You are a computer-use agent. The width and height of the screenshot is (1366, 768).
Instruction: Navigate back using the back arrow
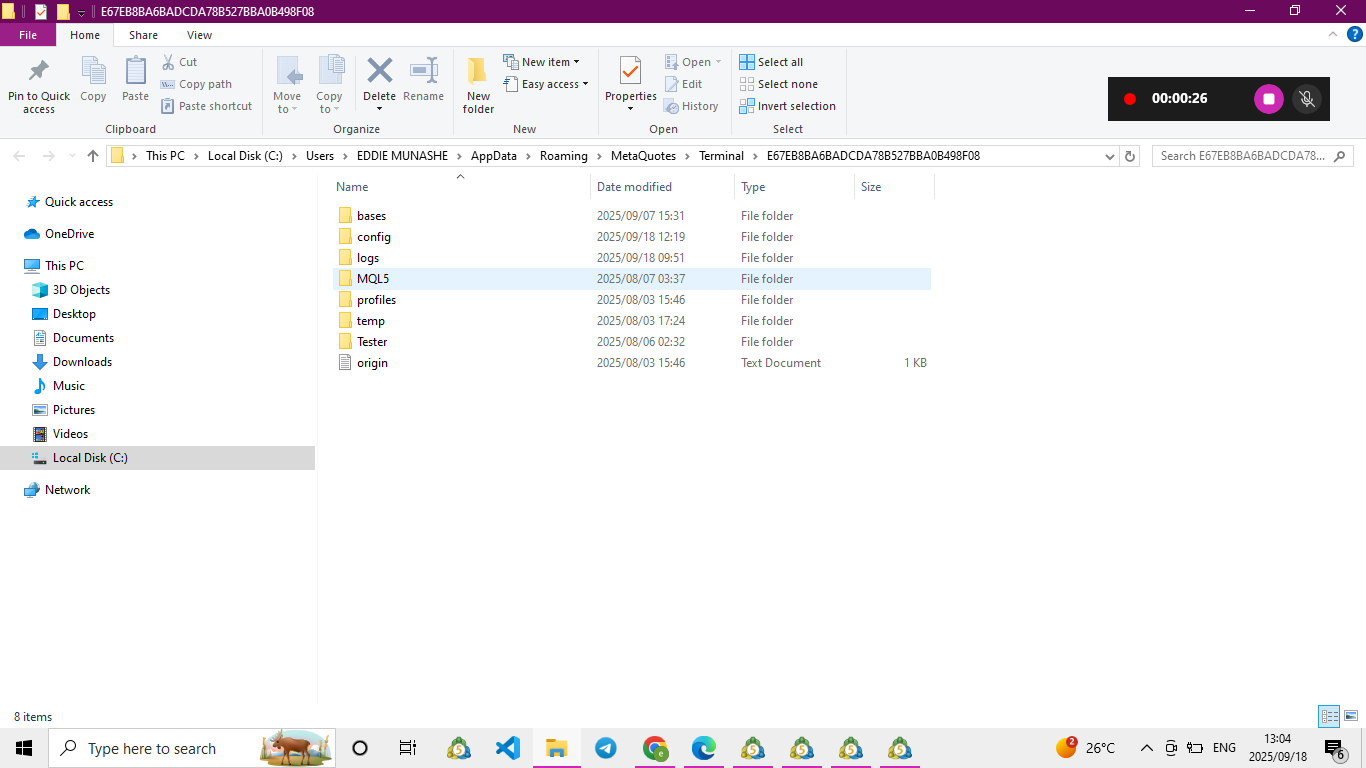click(x=19, y=156)
